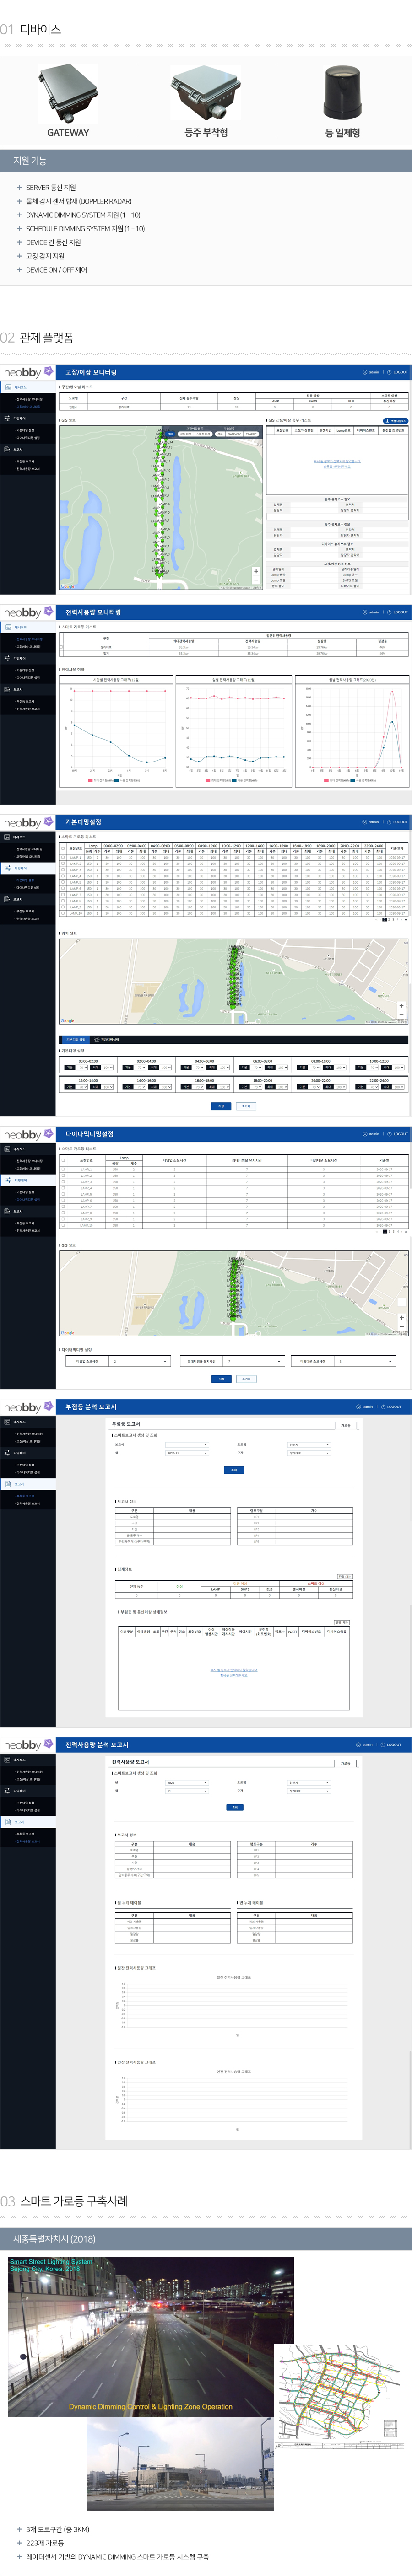The width and height of the screenshot is (412, 2576).
Task: Open 구간 dropdown in 부점등 보고서 form
Action: tap(309, 1453)
